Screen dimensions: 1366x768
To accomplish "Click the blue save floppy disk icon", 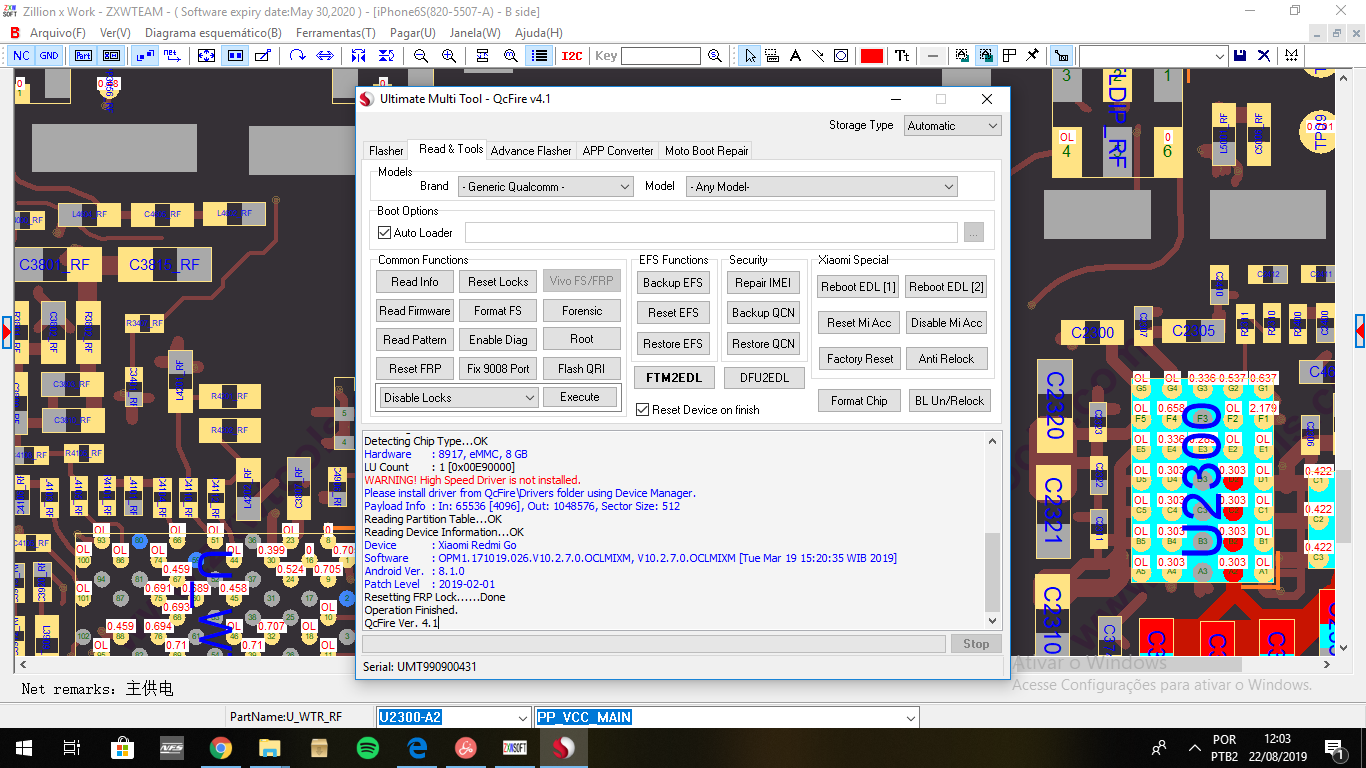I will click(x=1240, y=56).
